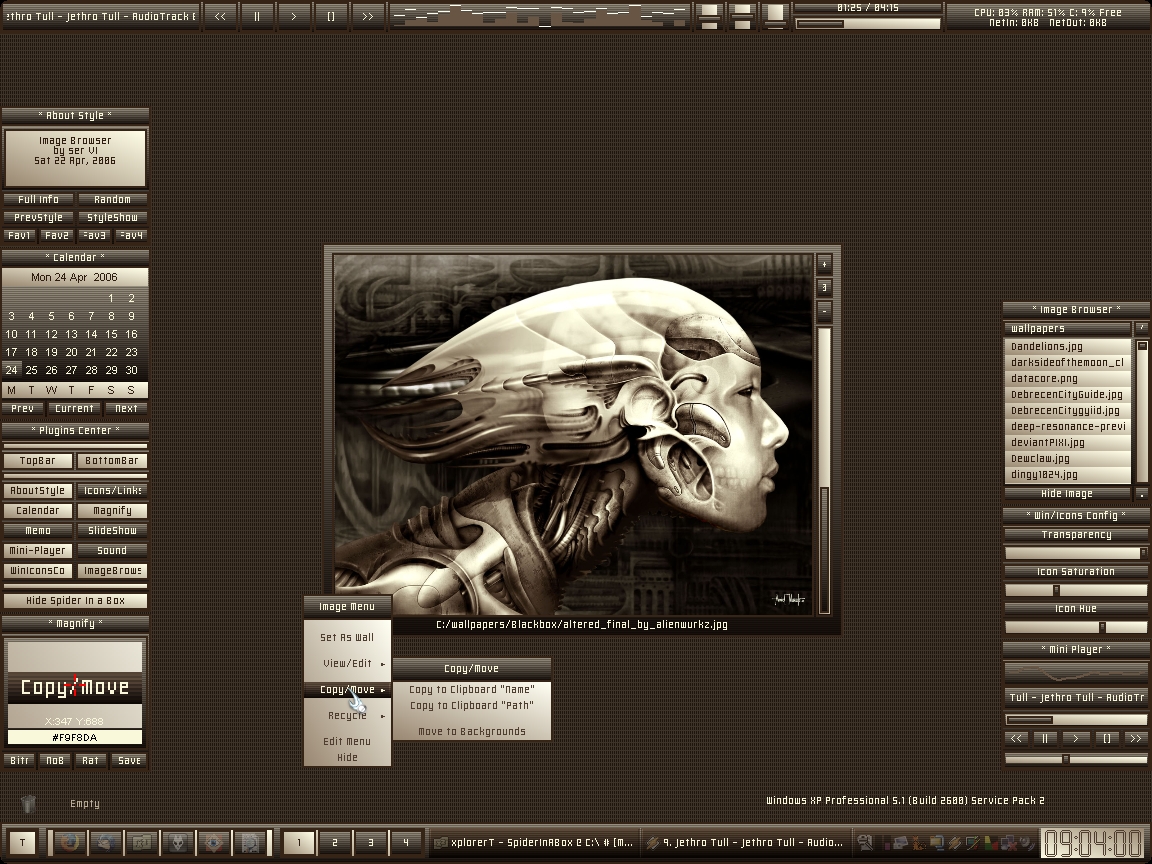Select Dandelions.jpg in Image Browser list
Image resolution: width=1152 pixels, height=864 pixels.
[x=1068, y=346]
